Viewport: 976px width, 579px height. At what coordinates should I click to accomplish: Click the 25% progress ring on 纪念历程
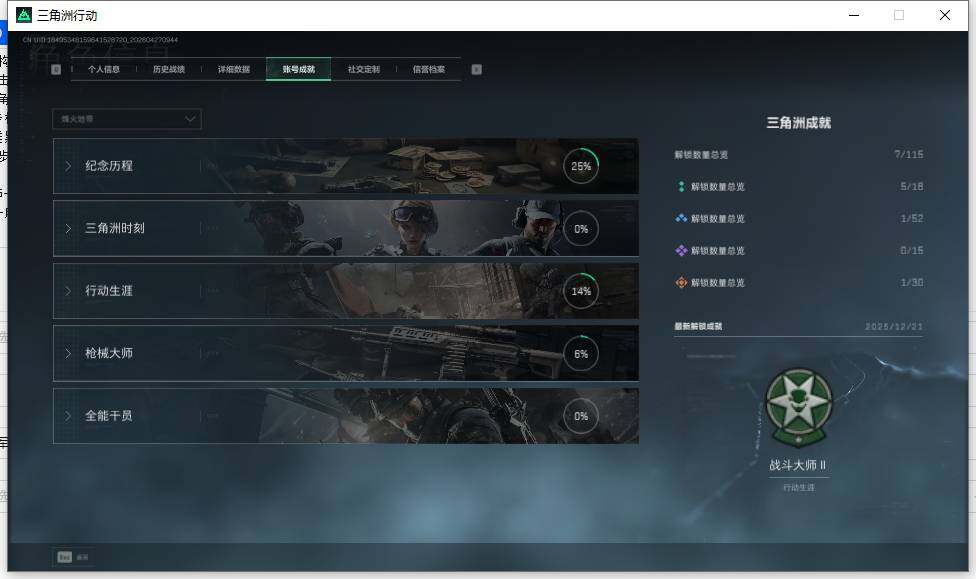coord(581,166)
